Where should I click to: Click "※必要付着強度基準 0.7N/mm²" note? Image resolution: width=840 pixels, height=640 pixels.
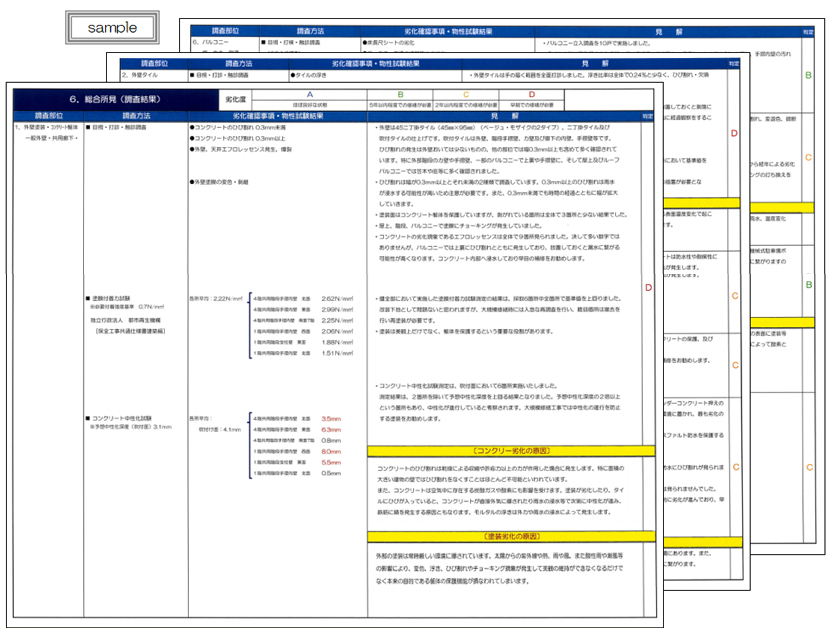coord(127,307)
